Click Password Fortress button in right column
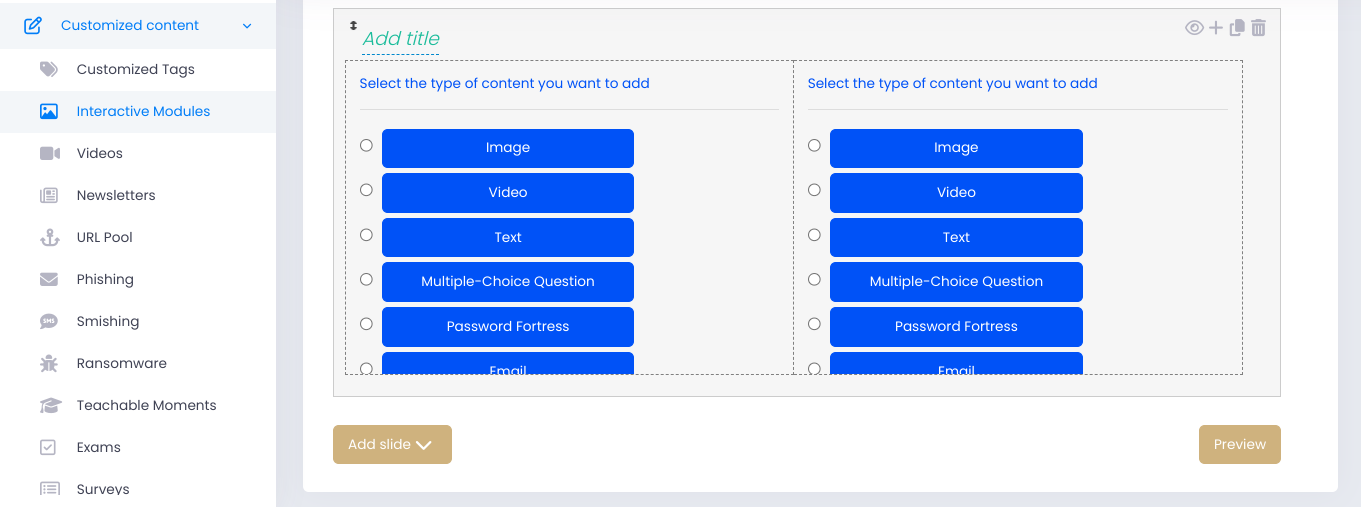Image resolution: width=1361 pixels, height=507 pixels. tap(956, 327)
